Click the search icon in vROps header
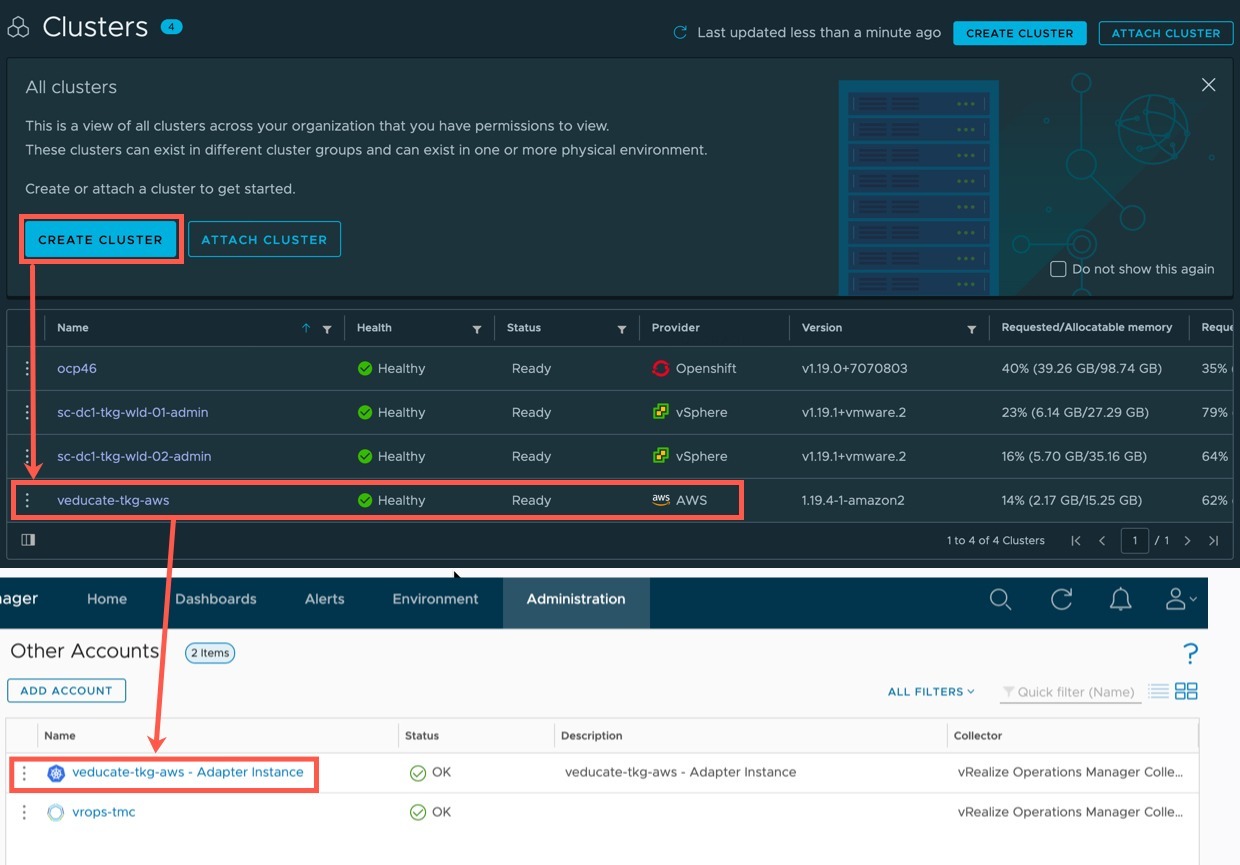The width and height of the screenshot is (1240, 865). click(x=1000, y=599)
